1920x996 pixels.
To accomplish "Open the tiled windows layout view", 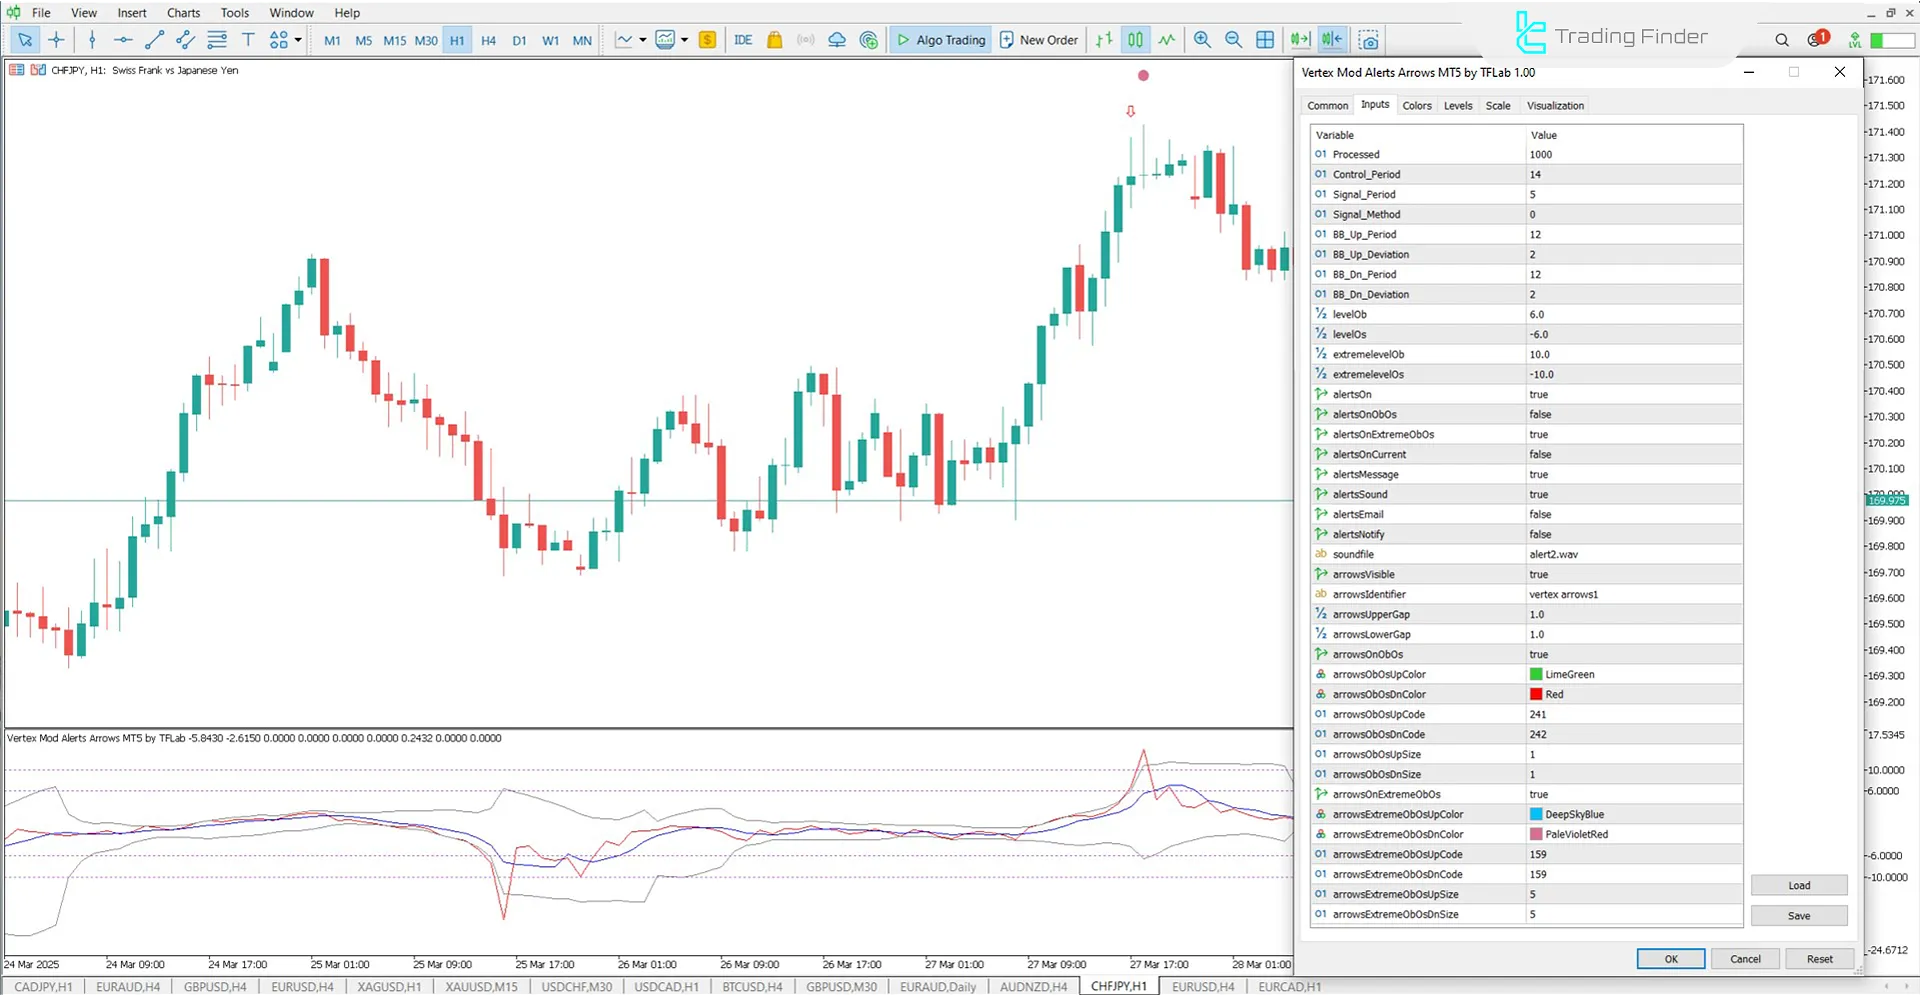I will [1265, 39].
